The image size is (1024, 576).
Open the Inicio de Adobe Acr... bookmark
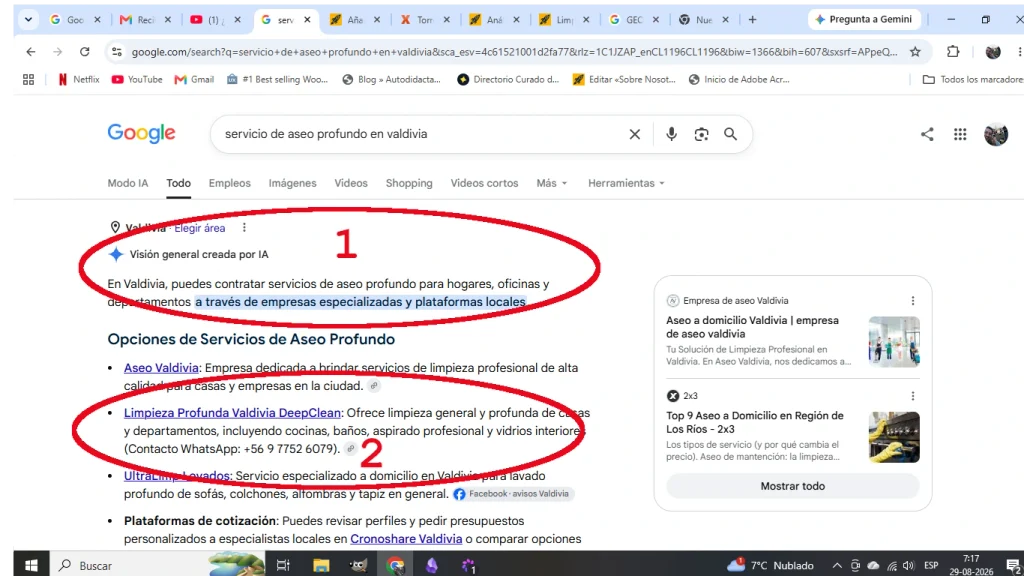pos(739,80)
